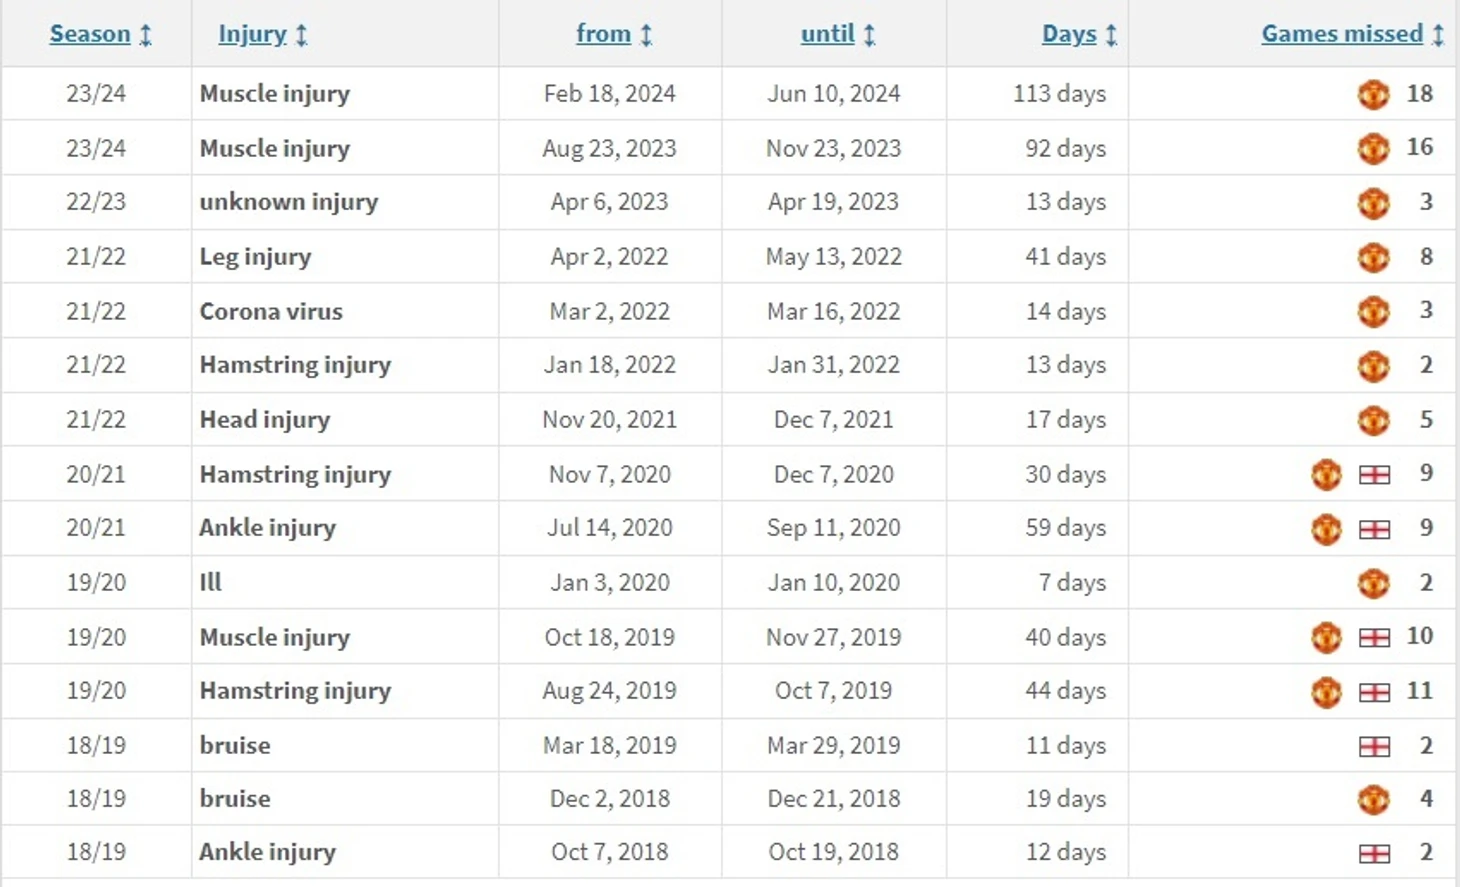Click the sort arrows next to Season
Viewport: 1460px width, 887px height.
tap(145, 35)
